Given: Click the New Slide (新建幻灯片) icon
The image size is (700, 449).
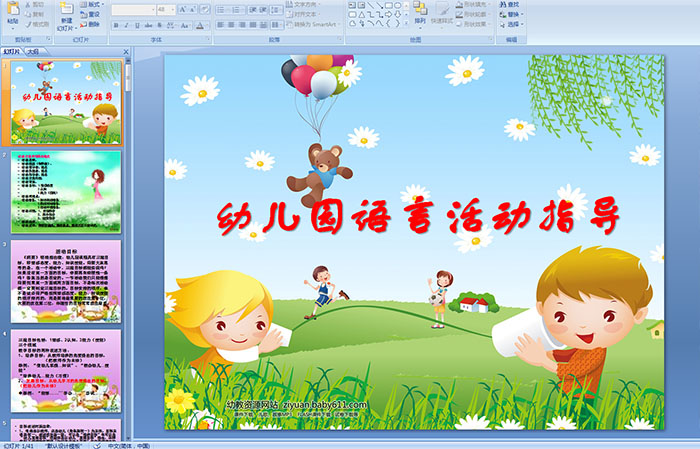Looking at the screenshot, I should (67, 8).
